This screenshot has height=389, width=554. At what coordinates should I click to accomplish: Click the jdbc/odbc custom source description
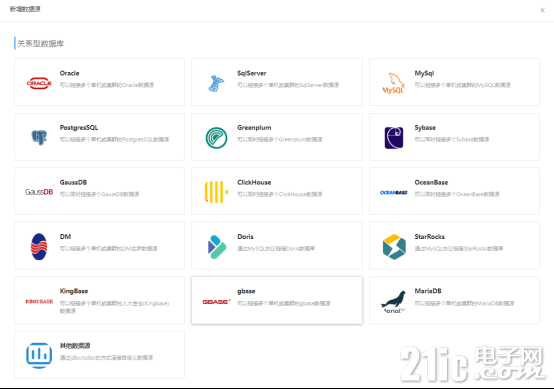(x=106, y=358)
